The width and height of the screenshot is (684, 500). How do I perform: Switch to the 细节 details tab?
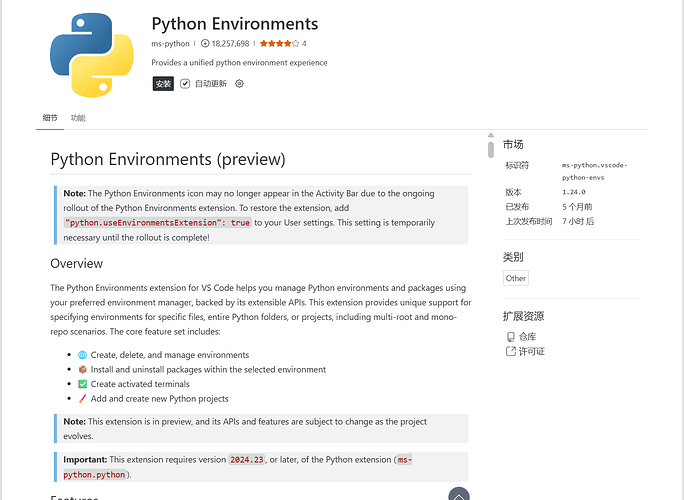coord(50,118)
